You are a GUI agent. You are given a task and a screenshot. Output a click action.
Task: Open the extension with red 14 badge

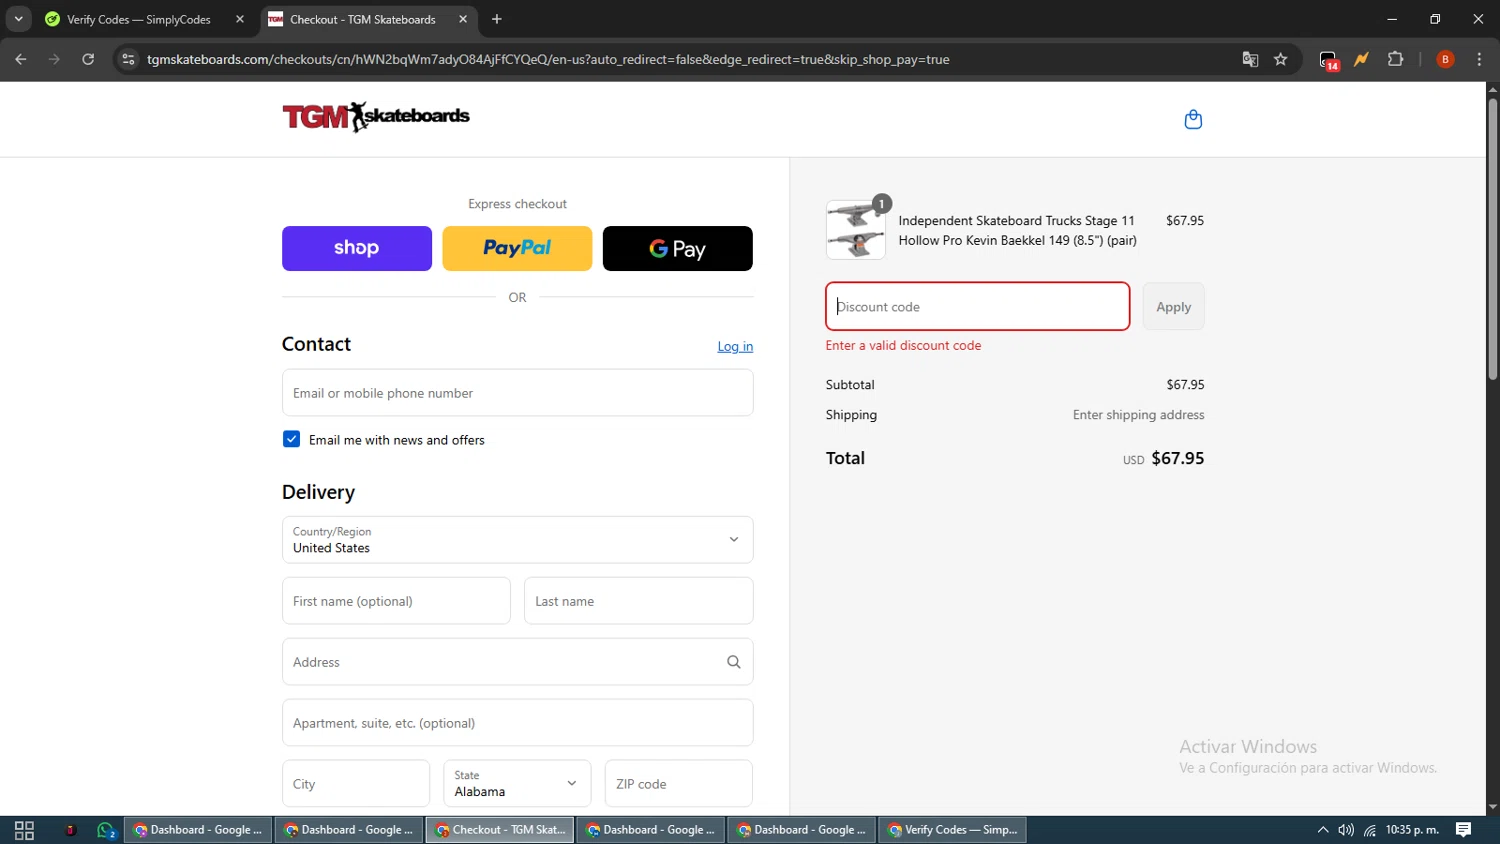(x=1328, y=60)
